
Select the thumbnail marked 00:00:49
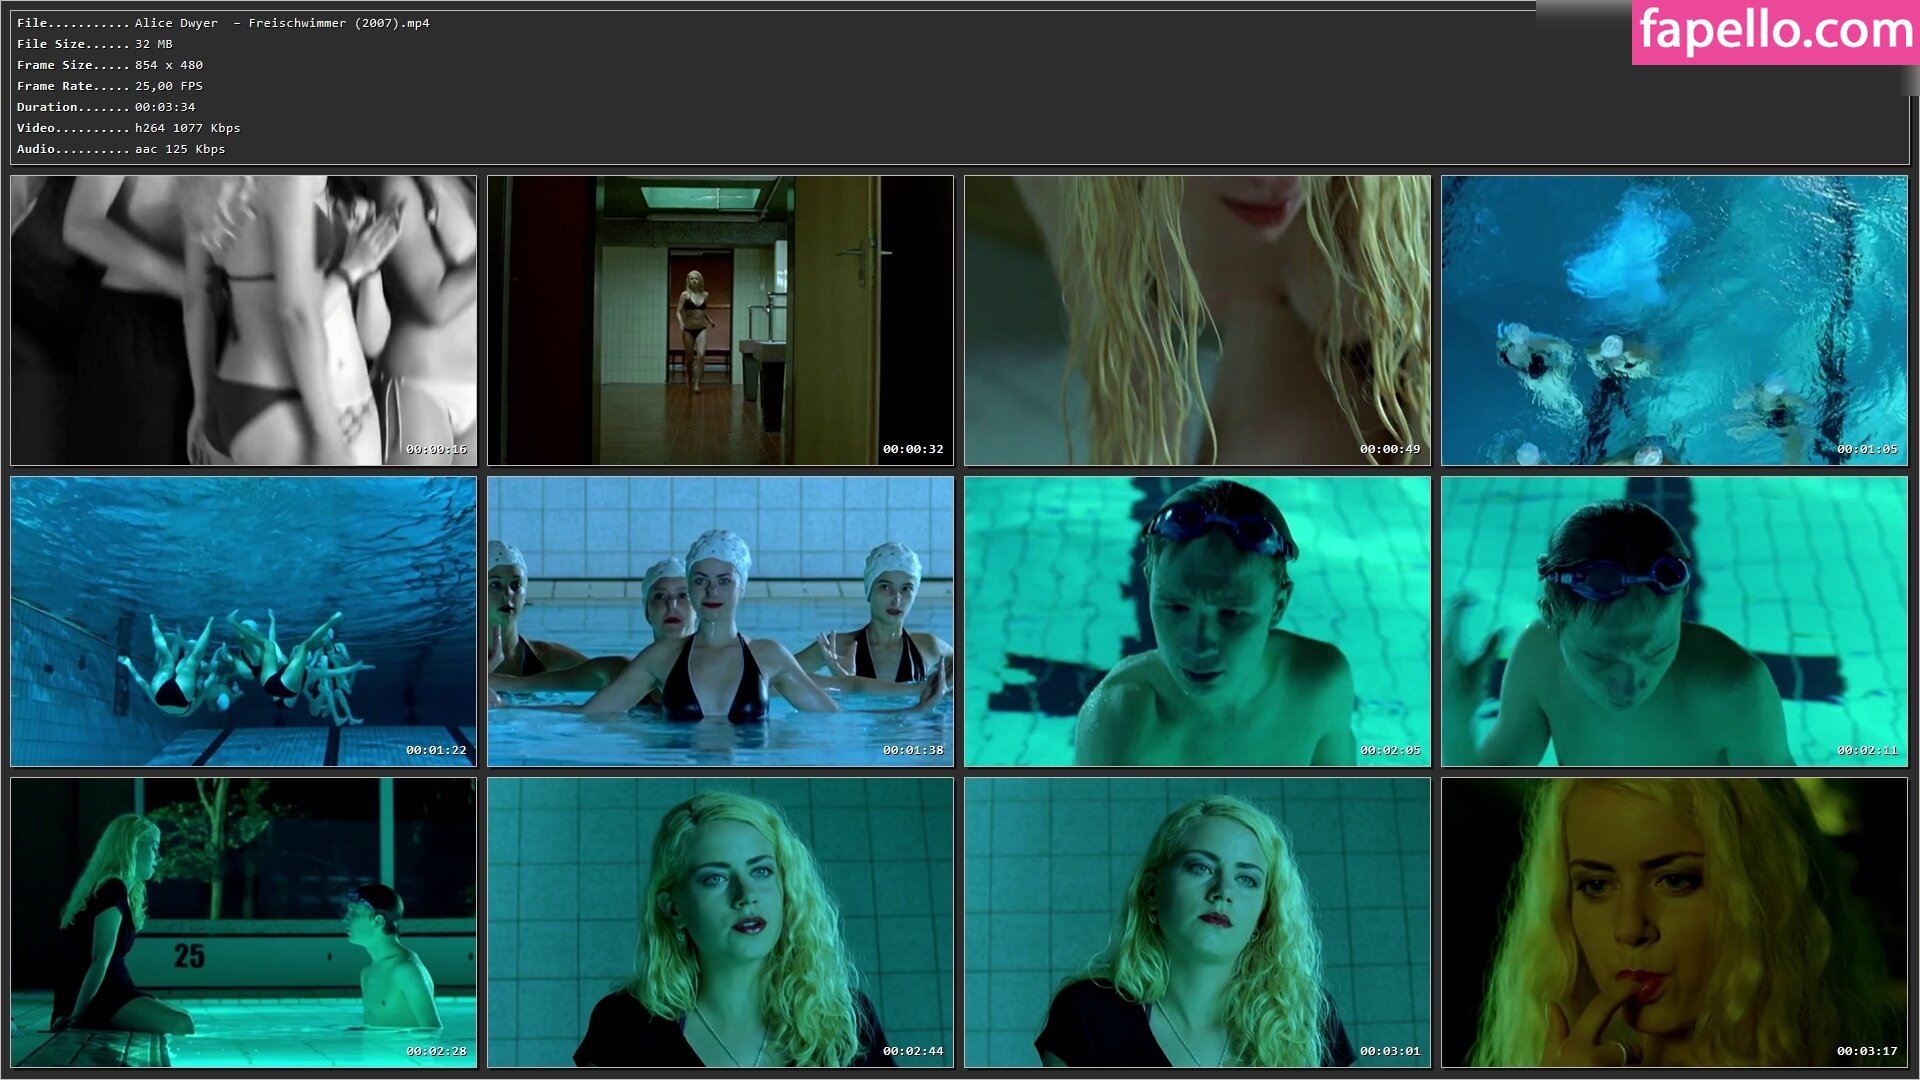1197,320
